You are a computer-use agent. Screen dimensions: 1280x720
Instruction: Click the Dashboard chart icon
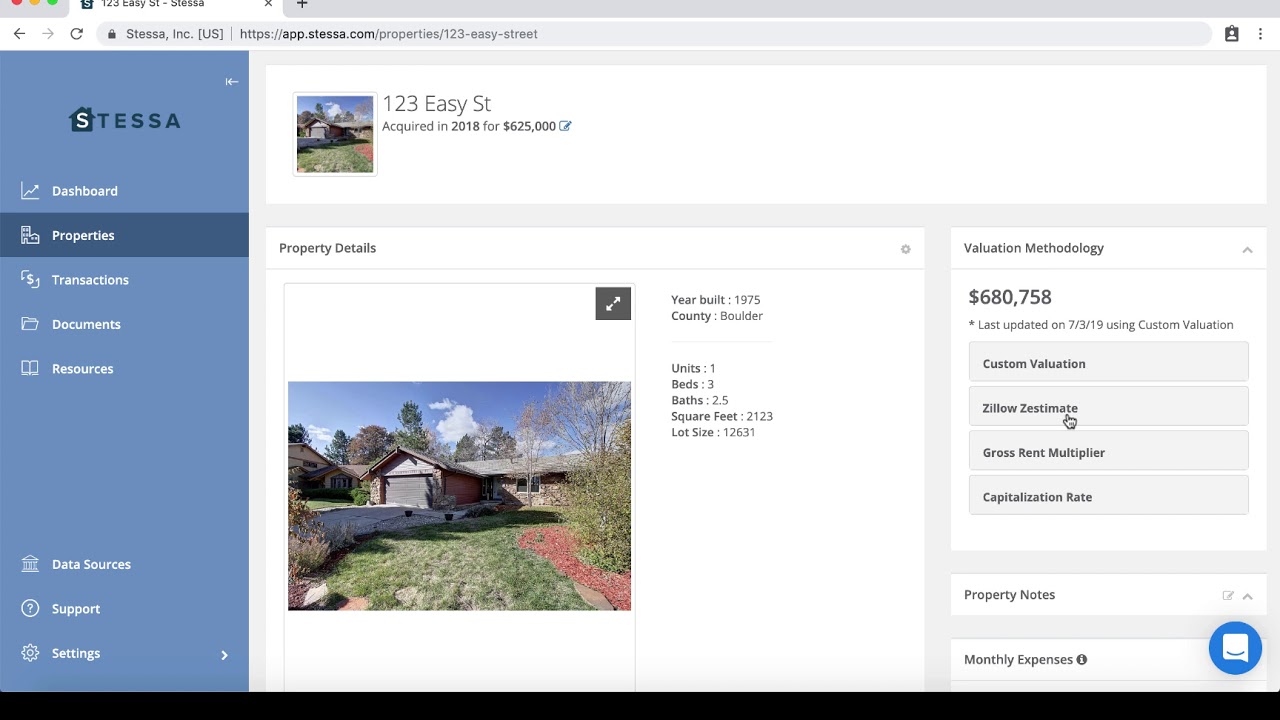[31, 191]
